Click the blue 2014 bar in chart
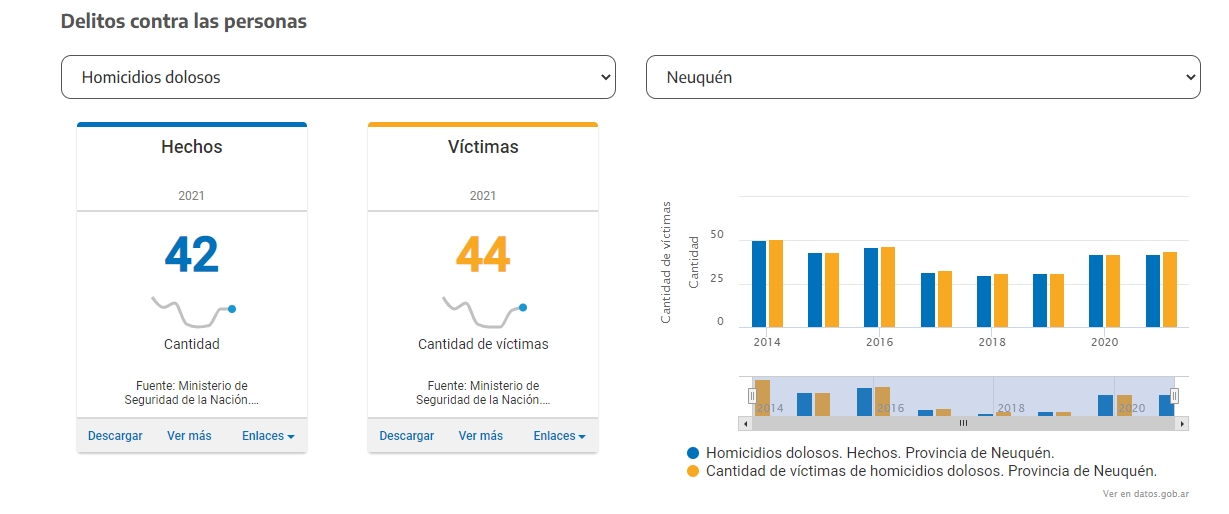Image resolution: width=1229 pixels, height=514 pixels. [759, 284]
